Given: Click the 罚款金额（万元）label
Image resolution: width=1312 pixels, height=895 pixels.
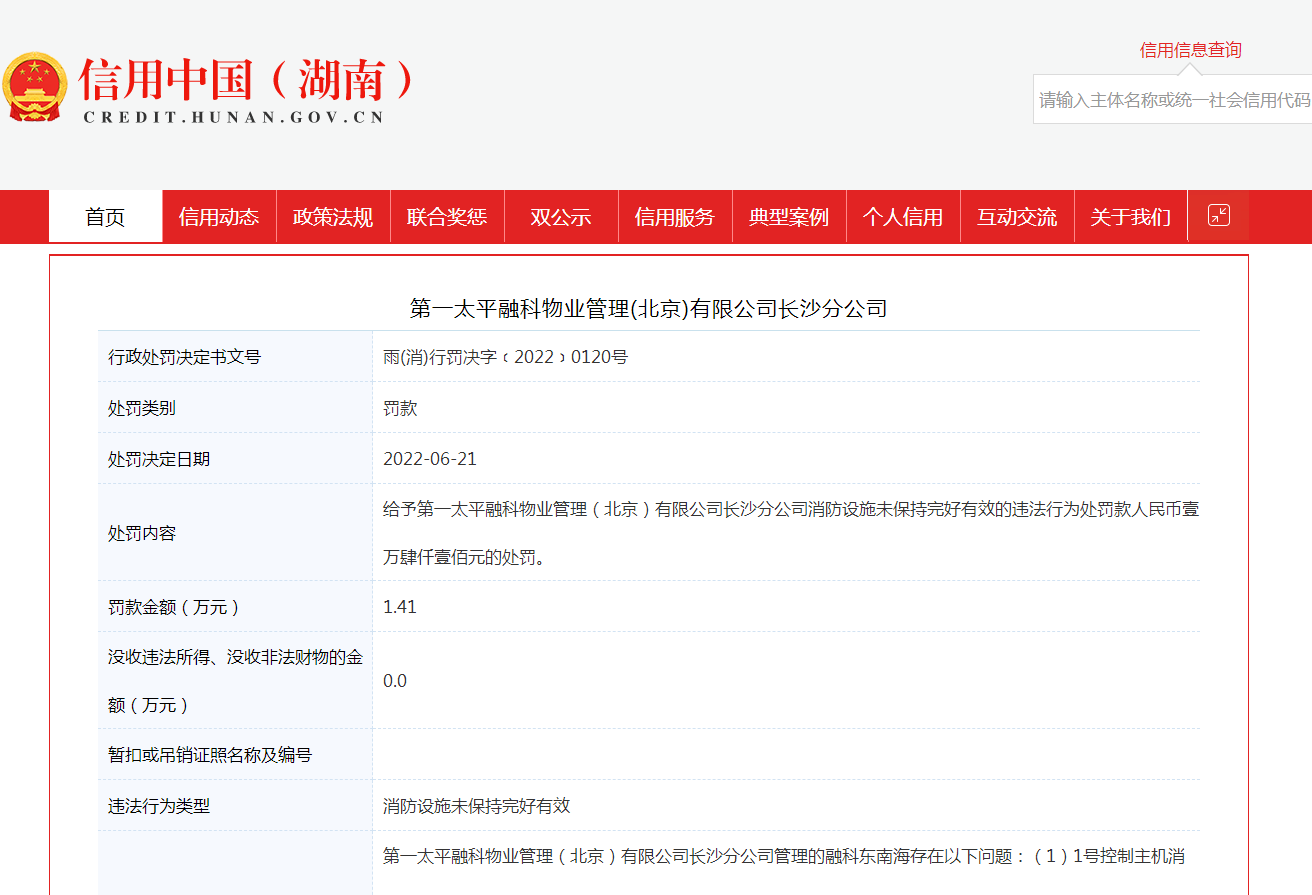Looking at the screenshot, I should (x=174, y=607).
